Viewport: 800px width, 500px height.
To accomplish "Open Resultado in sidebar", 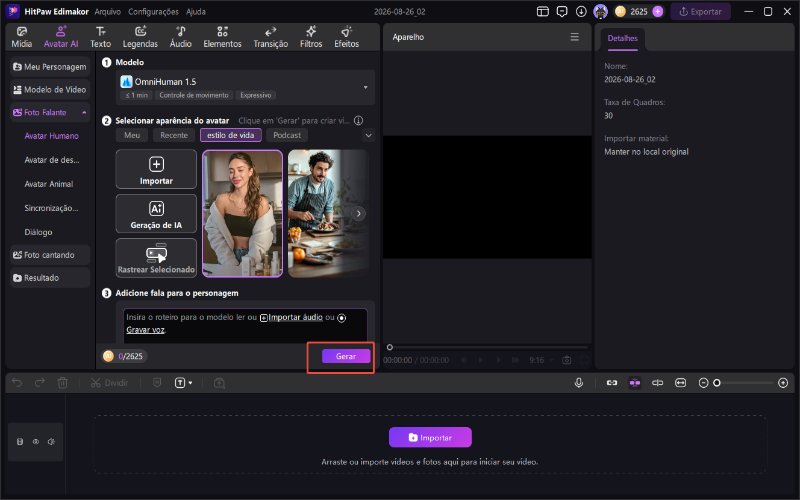I will (49, 278).
